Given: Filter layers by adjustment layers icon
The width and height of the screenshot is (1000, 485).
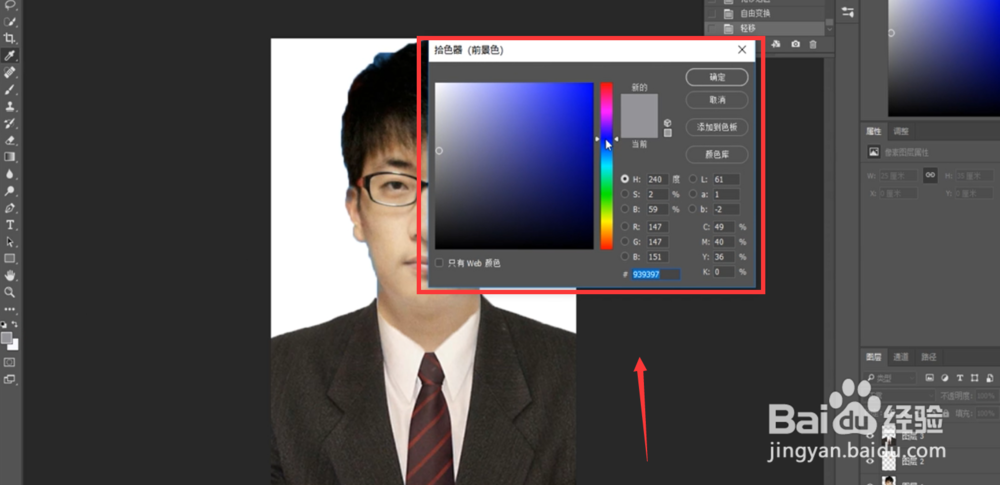Looking at the screenshot, I should point(945,378).
